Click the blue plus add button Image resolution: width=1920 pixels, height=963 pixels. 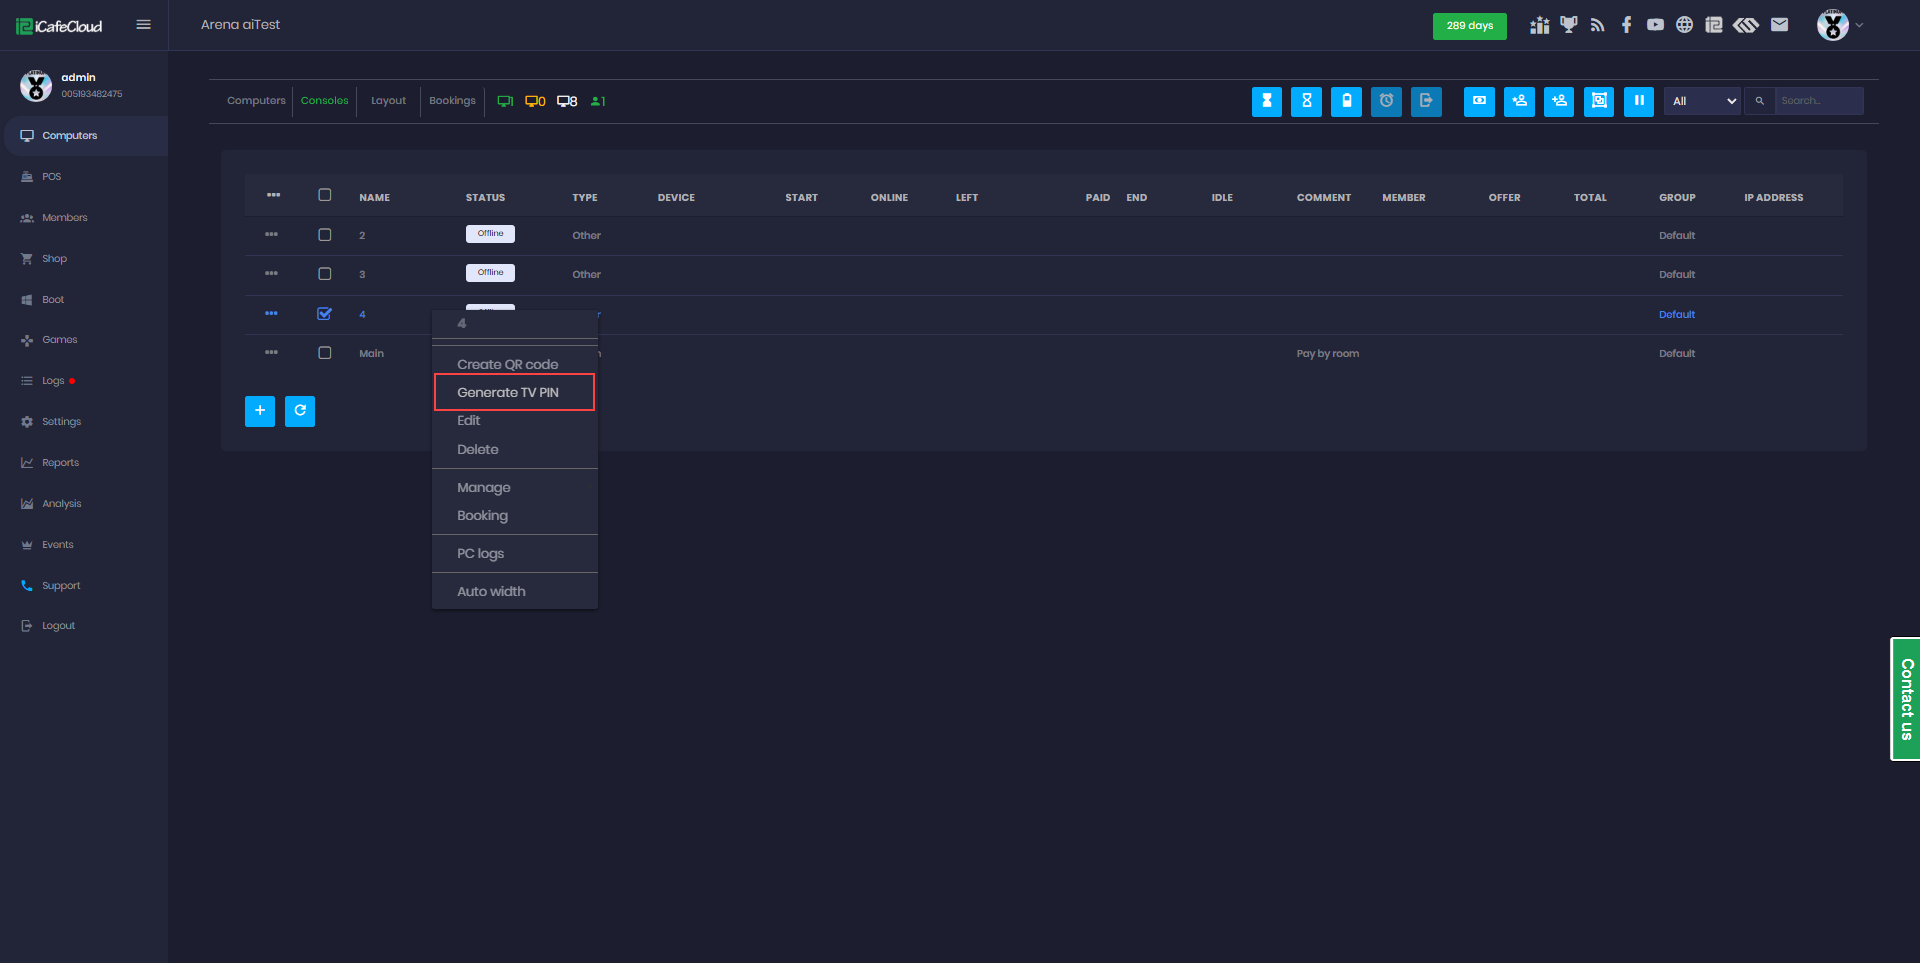pyautogui.click(x=260, y=411)
